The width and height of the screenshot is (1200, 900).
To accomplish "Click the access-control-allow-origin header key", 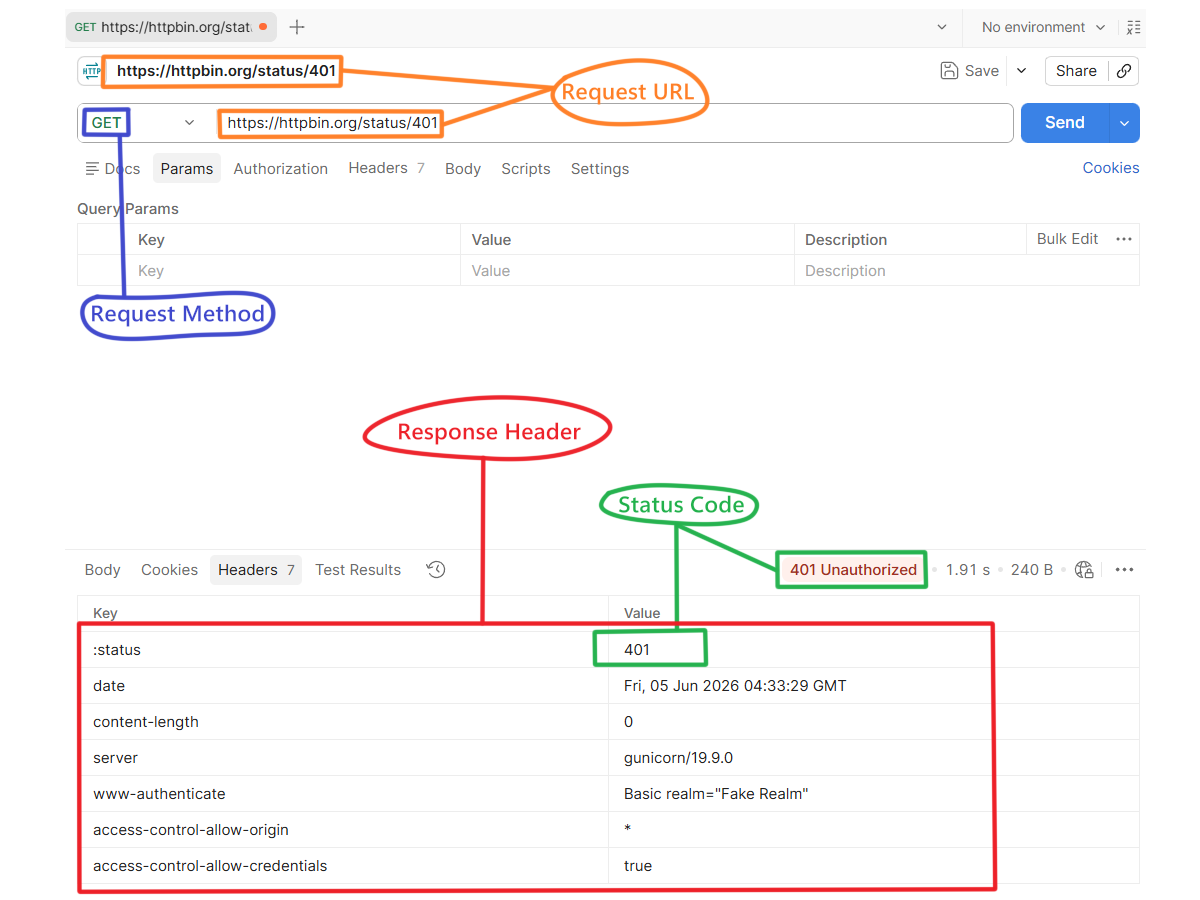I will point(191,830).
